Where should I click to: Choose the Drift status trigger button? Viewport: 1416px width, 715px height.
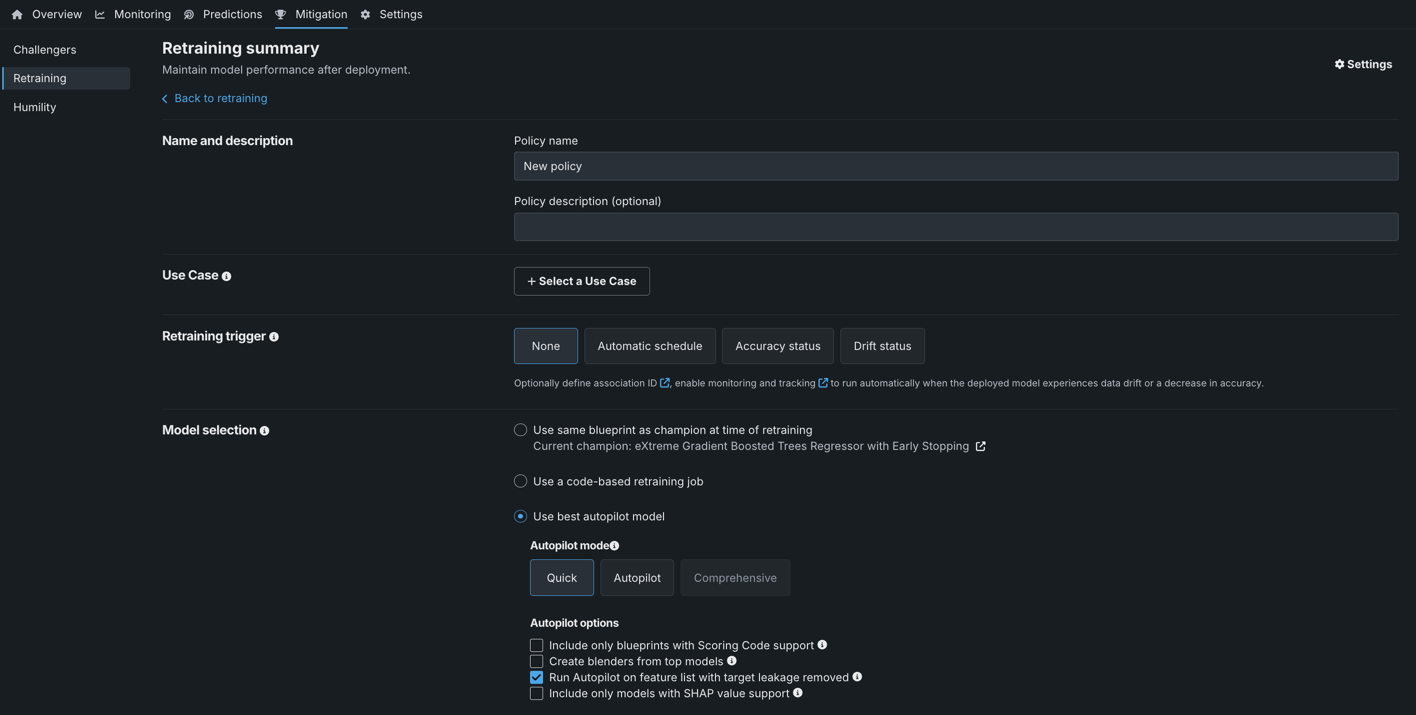(x=882, y=347)
